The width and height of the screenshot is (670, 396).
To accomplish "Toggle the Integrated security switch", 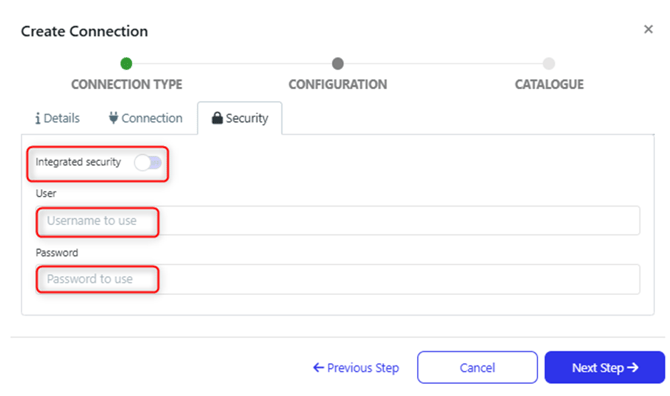I will (148, 162).
